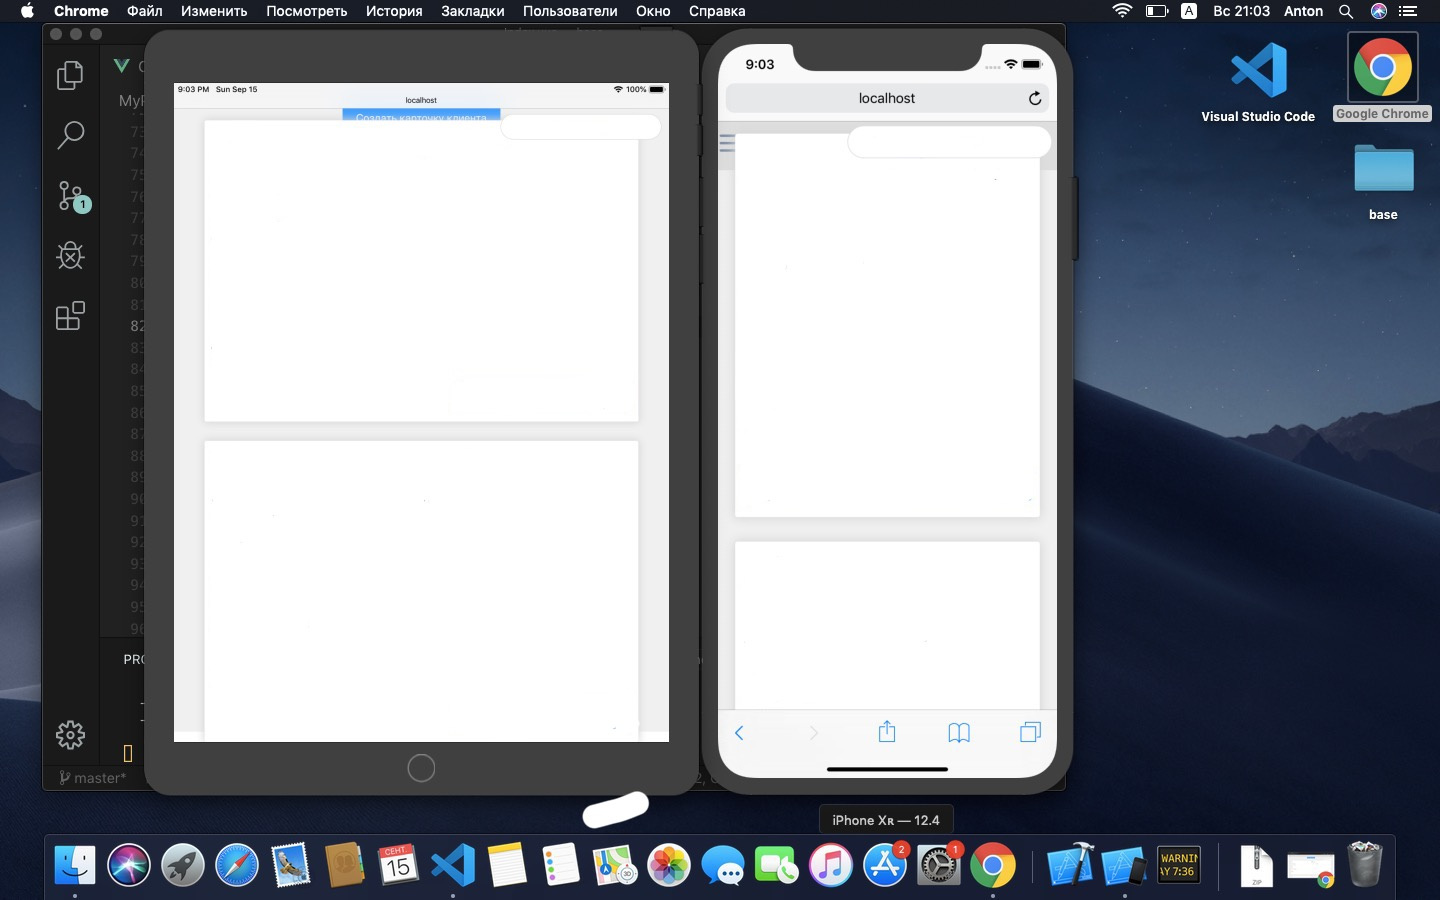The width and height of the screenshot is (1440, 900).
Task: Tap the blue create client card button
Action: pyautogui.click(x=421, y=115)
